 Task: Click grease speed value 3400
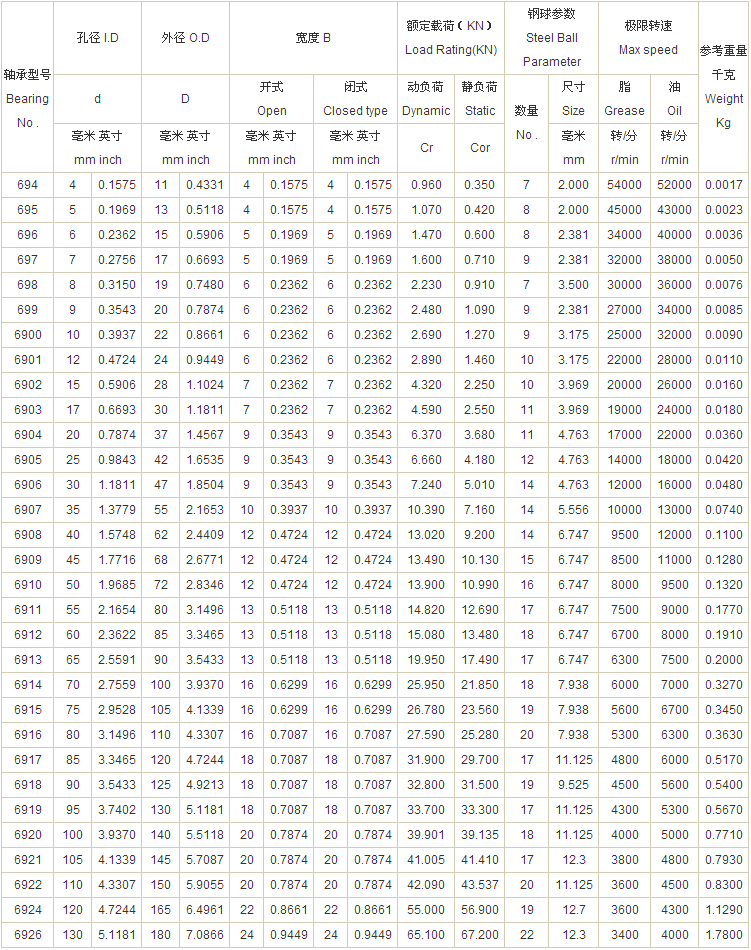tap(624, 935)
